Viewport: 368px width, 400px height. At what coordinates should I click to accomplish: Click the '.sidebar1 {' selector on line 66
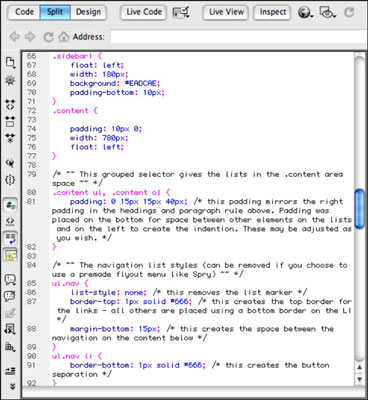[x=77, y=56]
